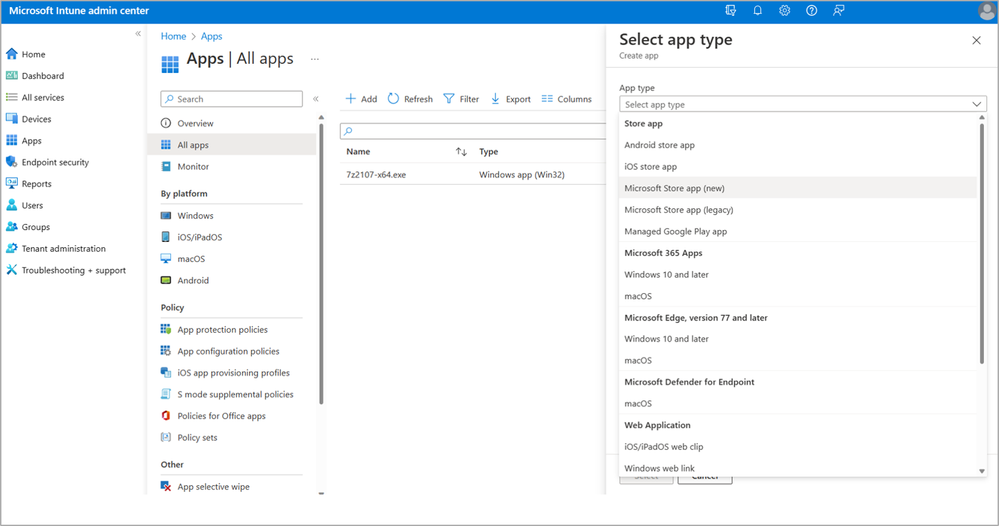The image size is (999, 526).
Task: Choose macOS under Microsoft Defender for Endpoint
Action: click(798, 403)
